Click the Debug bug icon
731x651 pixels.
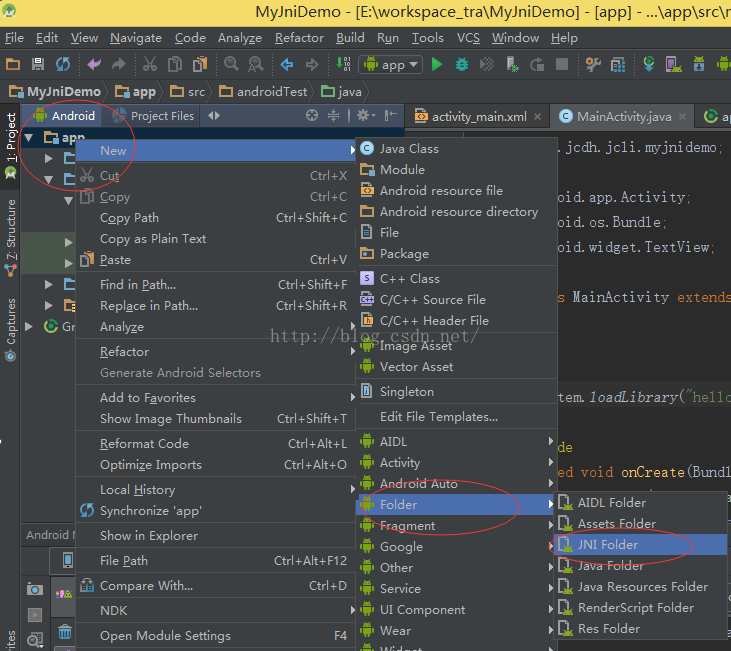click(x=462, y=64)
